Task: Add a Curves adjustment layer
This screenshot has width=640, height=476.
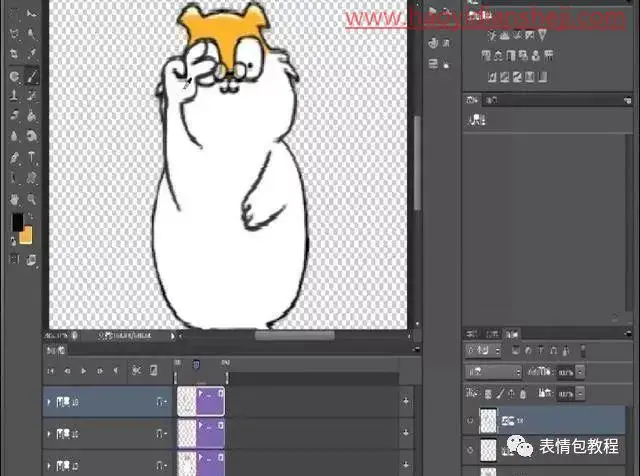Action: 518,36
